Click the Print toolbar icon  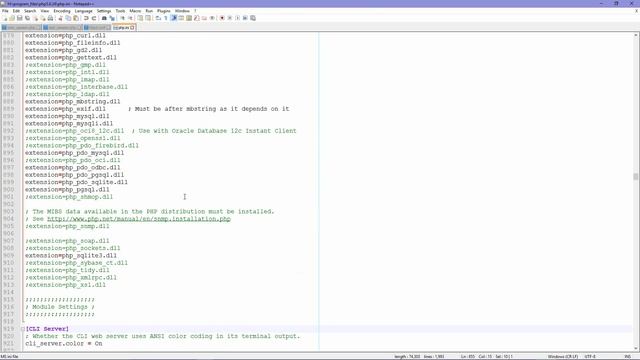click(x=50, y=18)
